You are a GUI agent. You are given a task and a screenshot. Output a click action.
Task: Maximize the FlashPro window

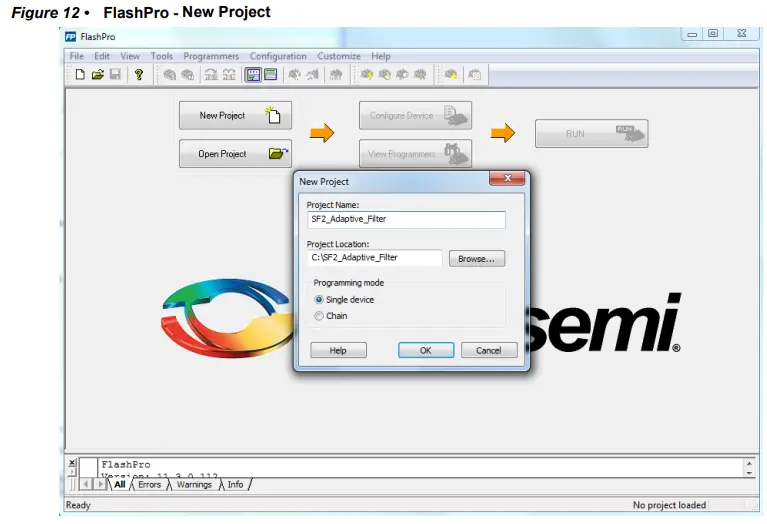(713, 33)
